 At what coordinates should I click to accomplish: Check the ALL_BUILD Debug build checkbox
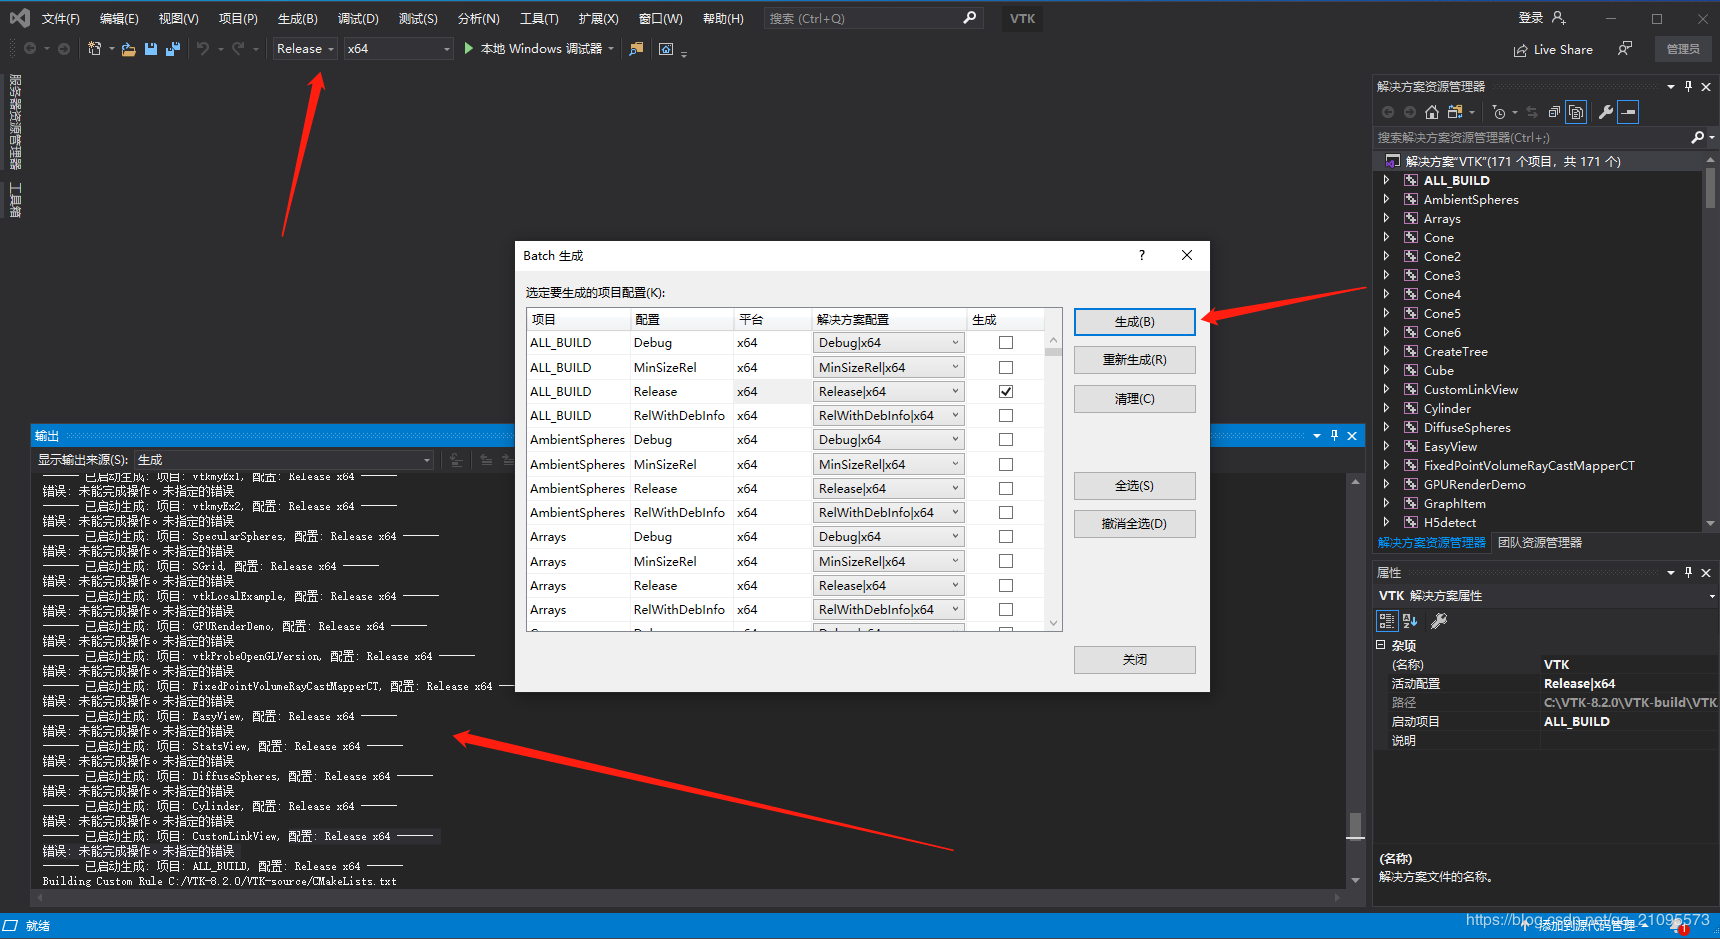click(x=1006, y=343)
